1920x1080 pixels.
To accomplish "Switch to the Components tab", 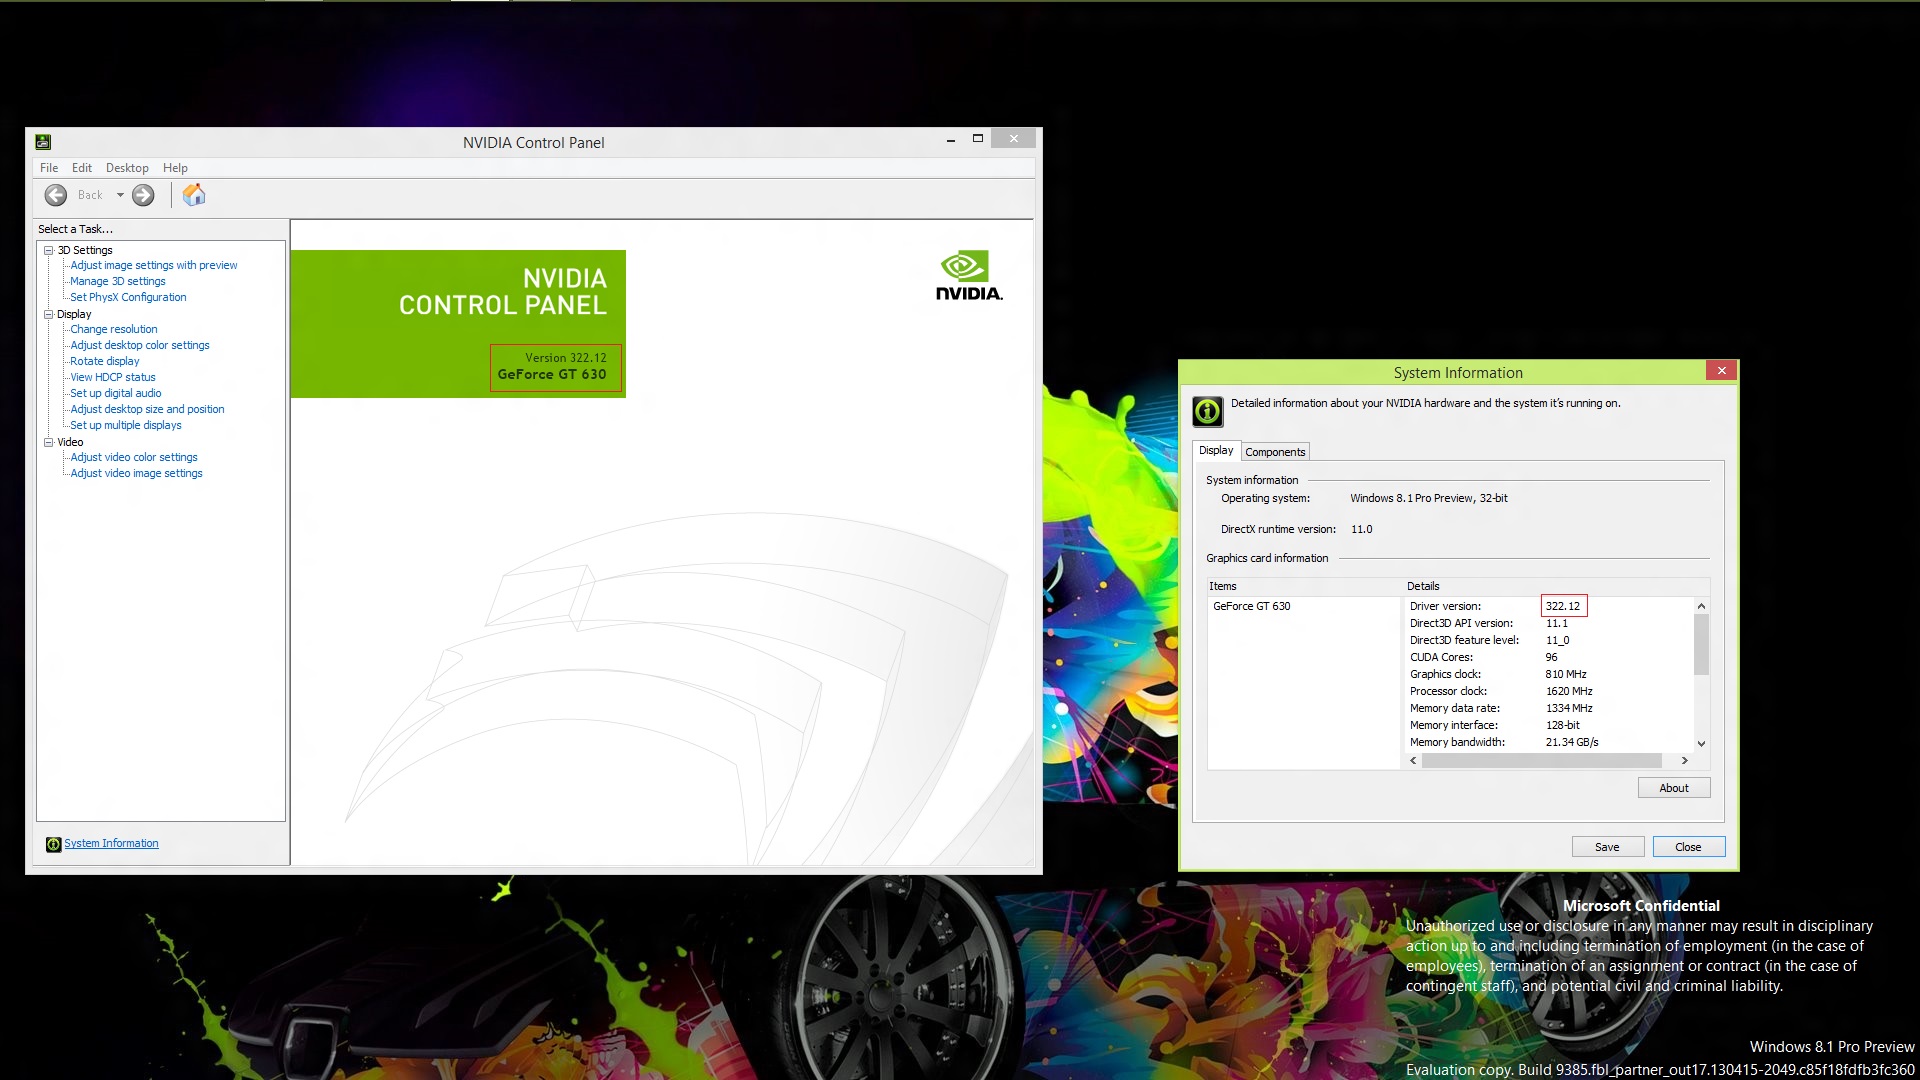I will click(x=1274, y=452).
